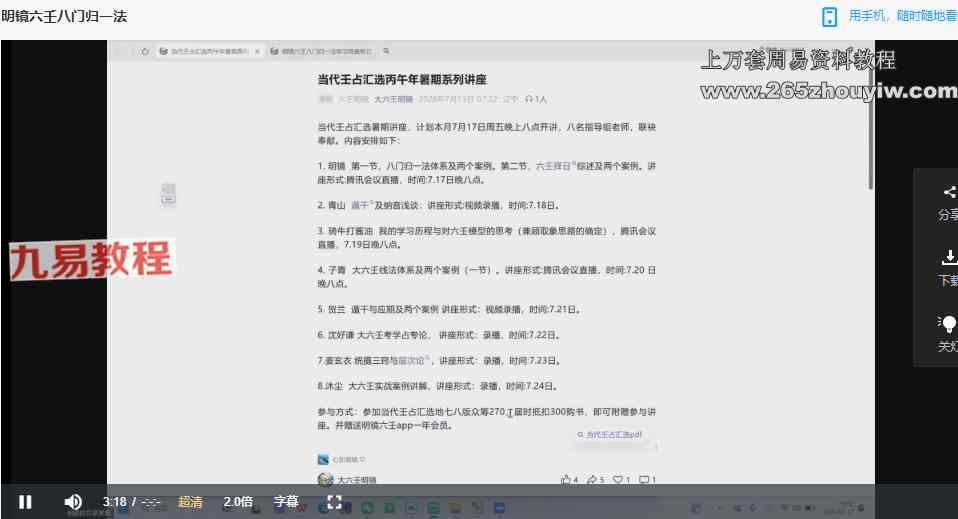
Task: Mute the video volume speaker icon
Action: (73, 502)
